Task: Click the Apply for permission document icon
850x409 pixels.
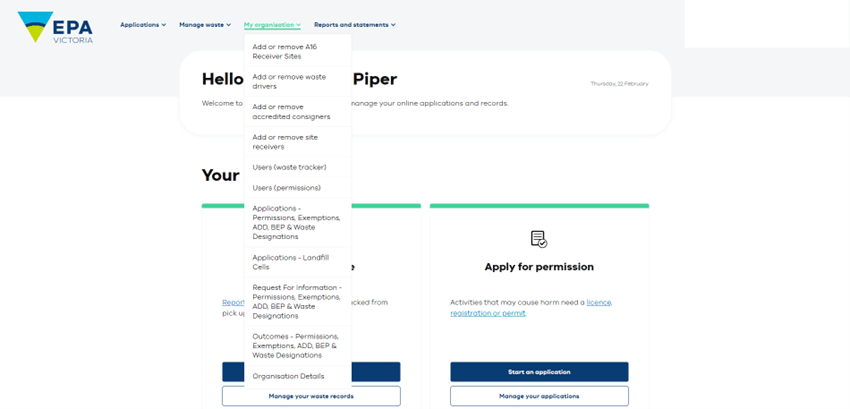Action: click(x=539, y=239)
